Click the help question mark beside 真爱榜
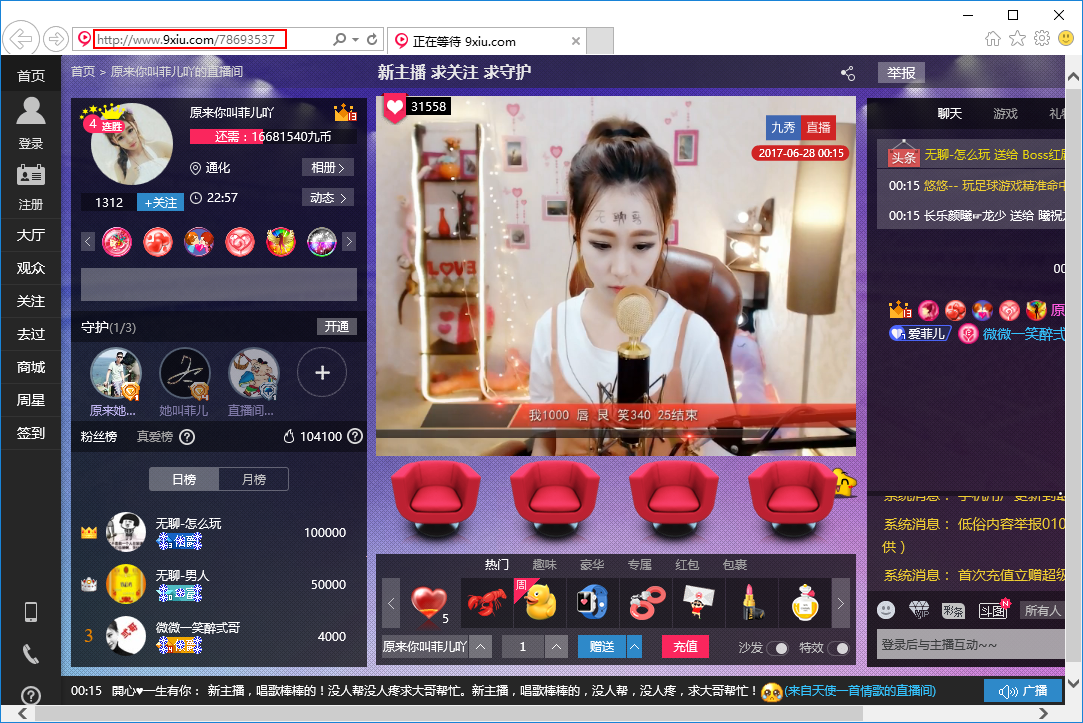Viewport: 1083px width, 723px height. (187, 437)
